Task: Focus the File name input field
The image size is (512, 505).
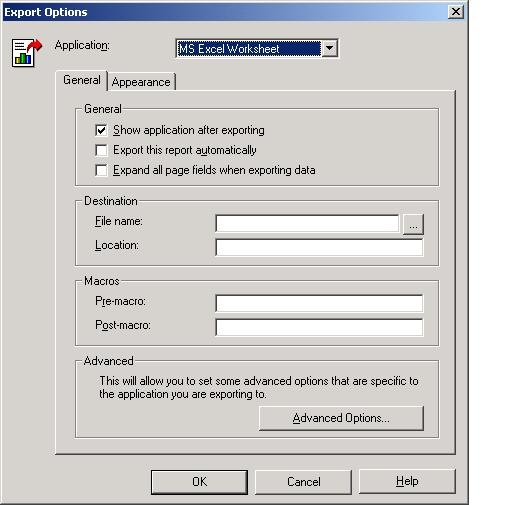Action: click(307, 223)
